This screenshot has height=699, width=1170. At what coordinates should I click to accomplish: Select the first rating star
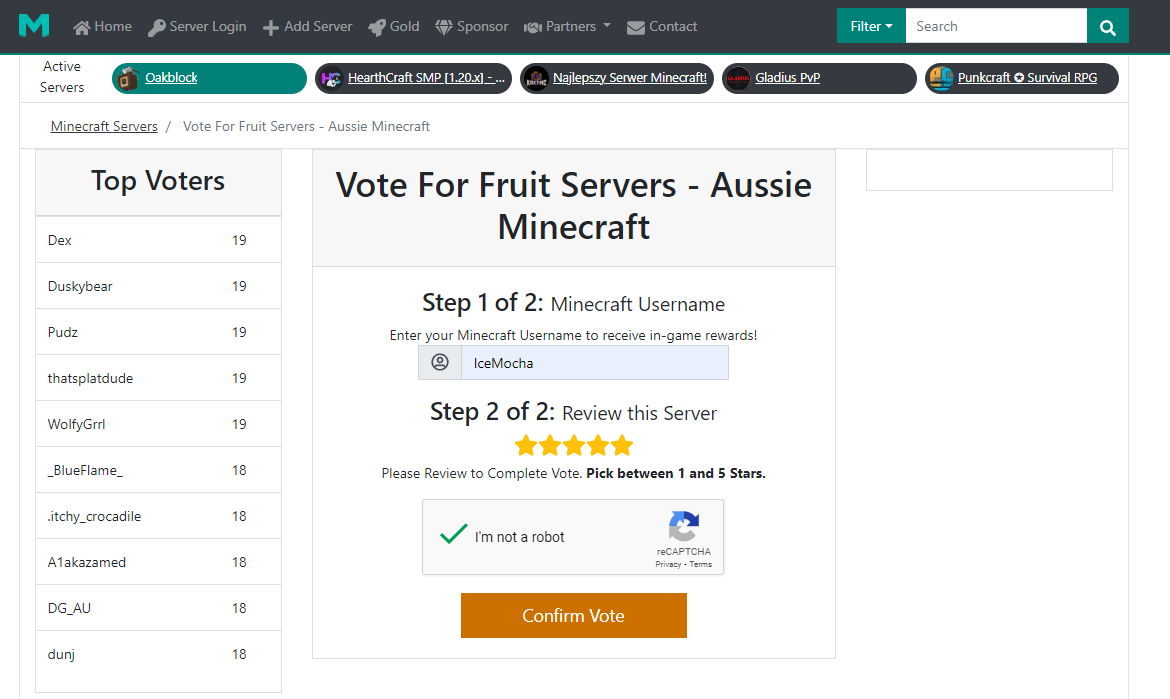tap(525, 445)
